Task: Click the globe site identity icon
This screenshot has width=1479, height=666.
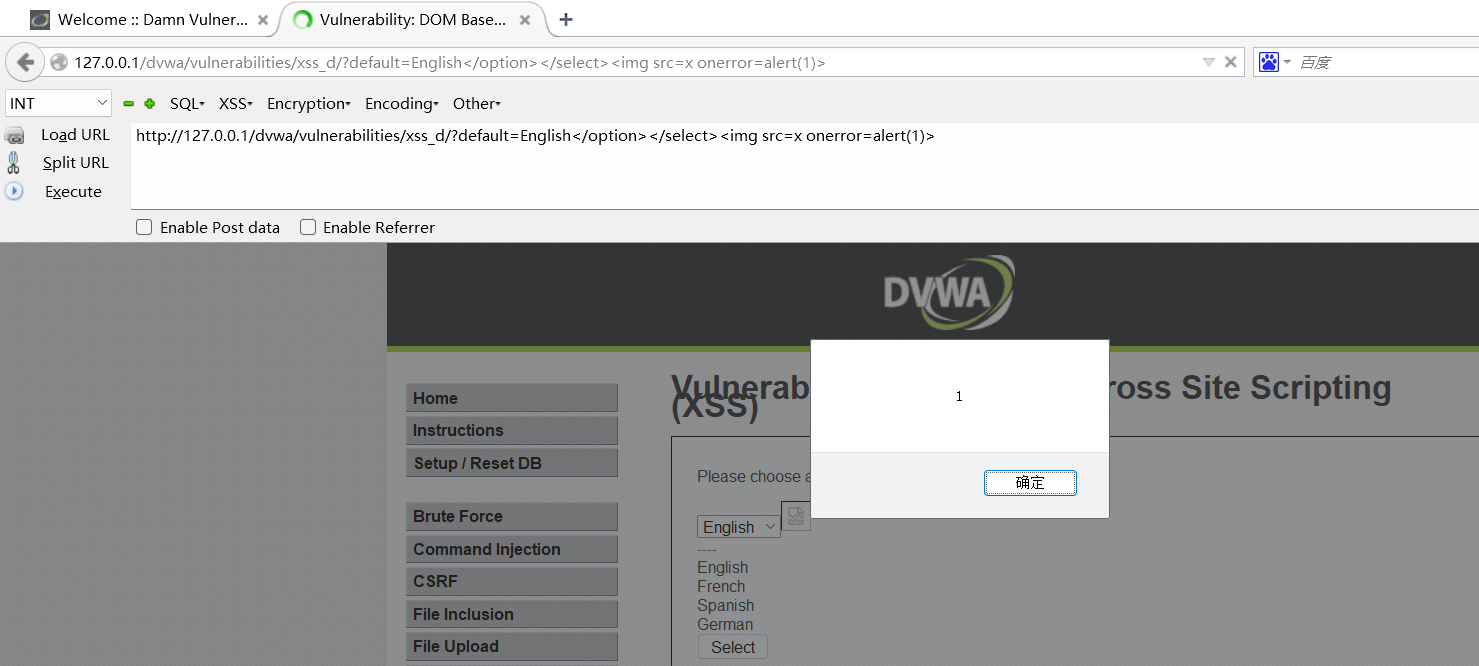Action: click(59, 62)
